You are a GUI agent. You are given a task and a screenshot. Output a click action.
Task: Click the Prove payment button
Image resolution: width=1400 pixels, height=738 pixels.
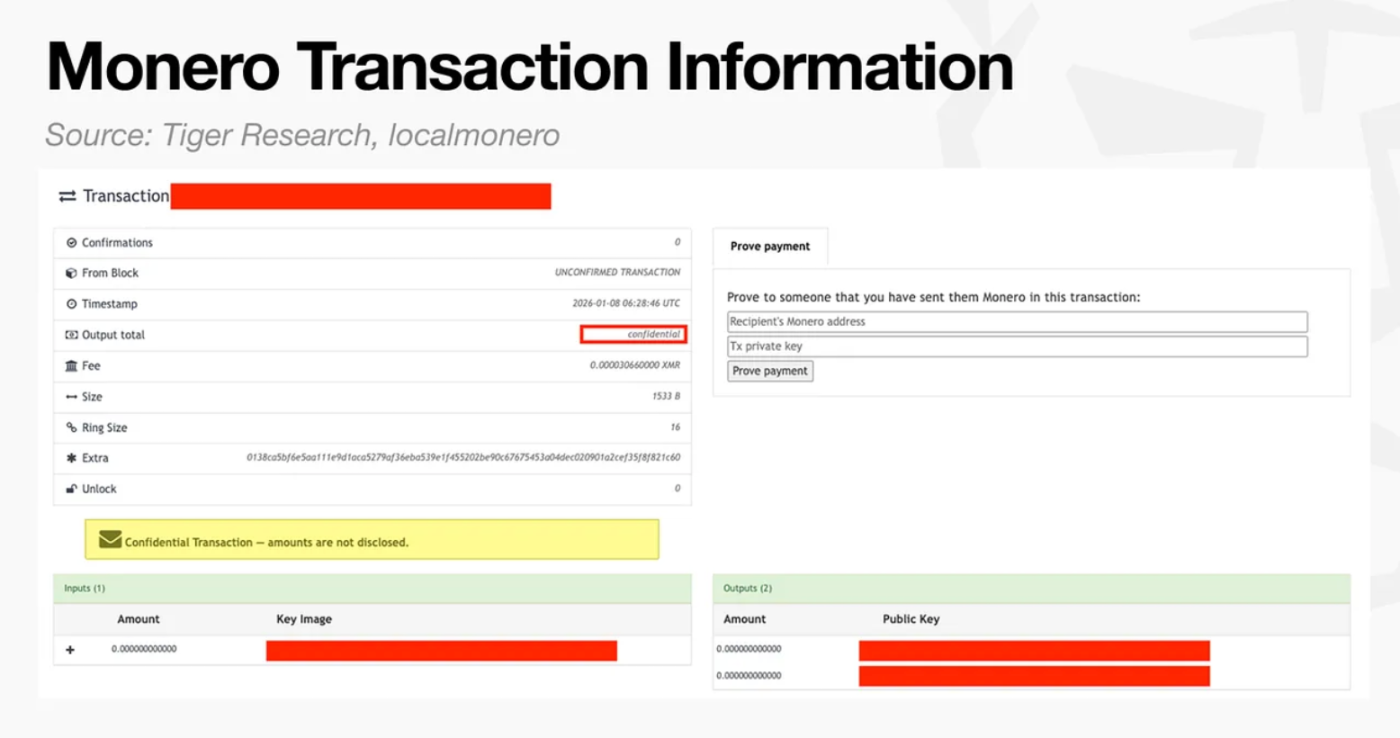tap(770, 371)
